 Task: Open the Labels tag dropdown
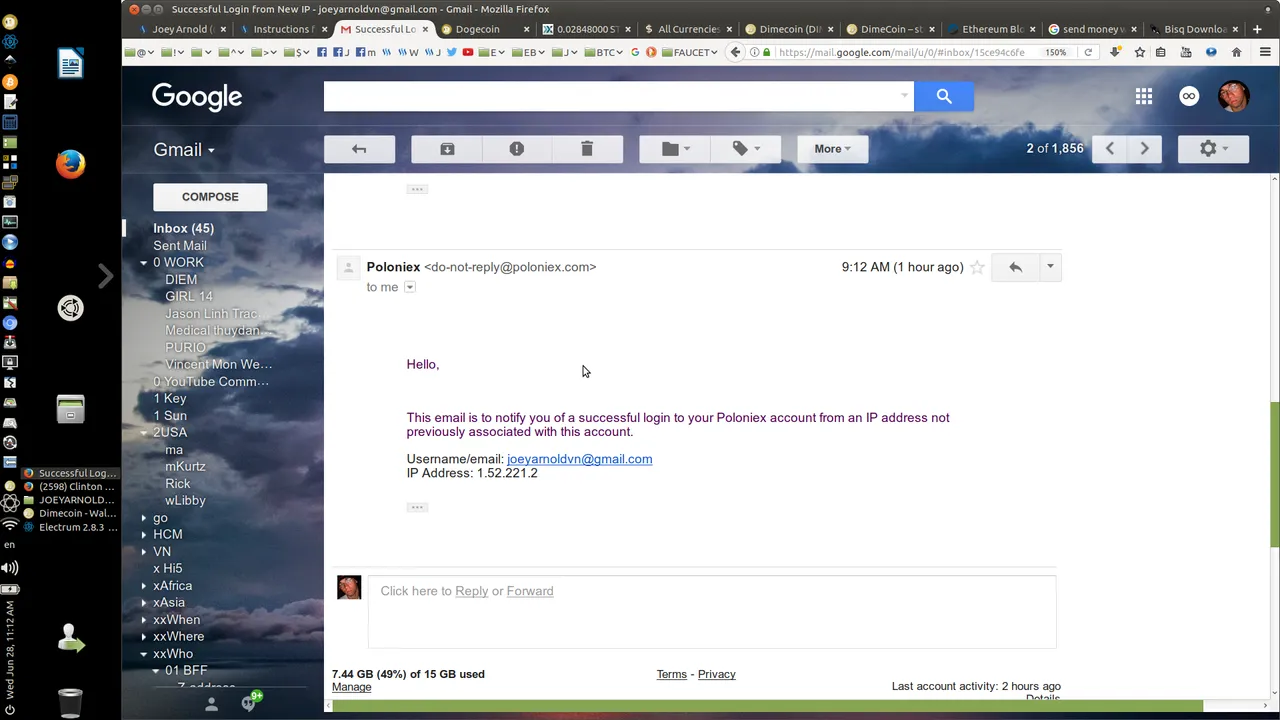pos(746,149)
